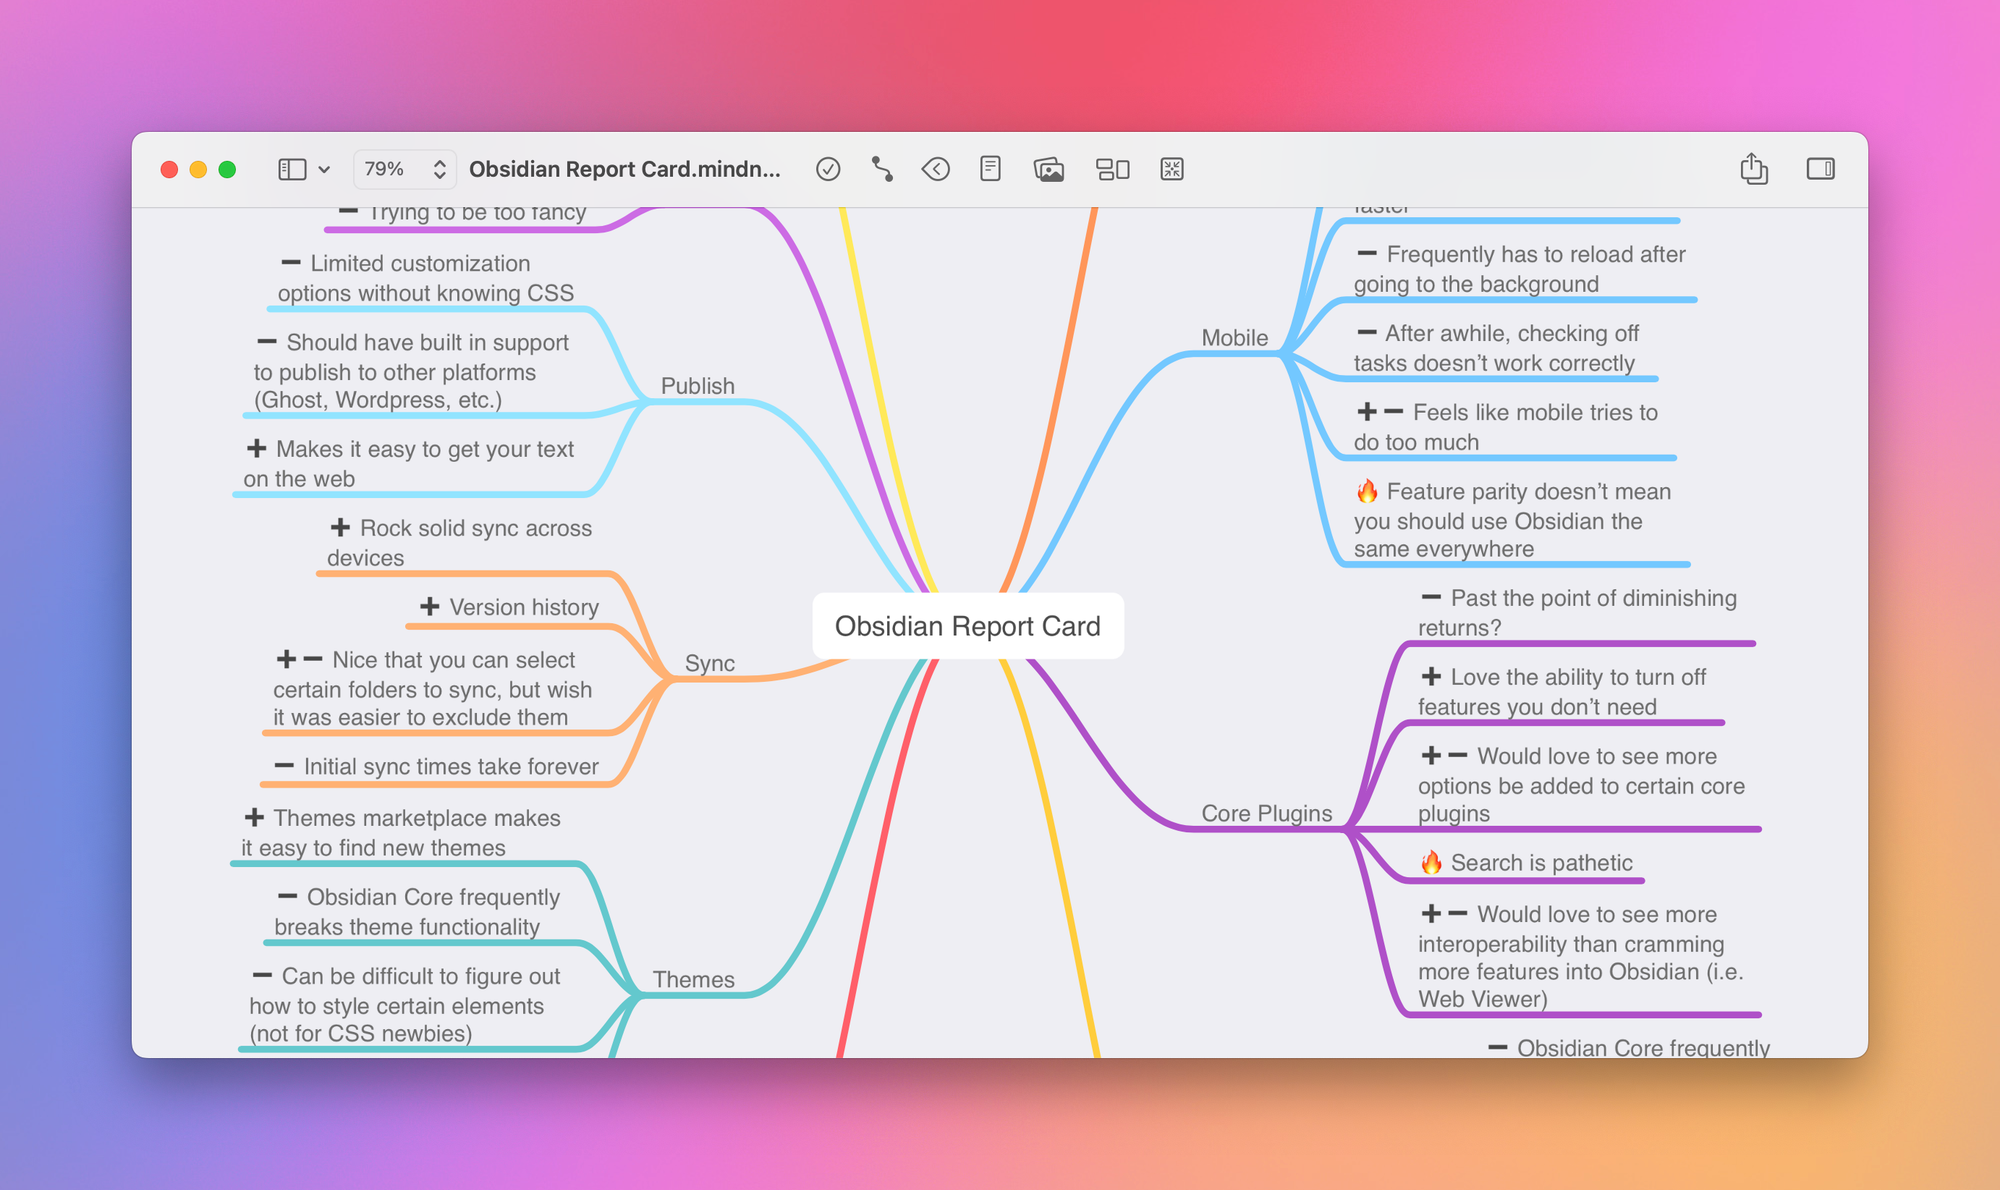Click the layout options toolbar icon
This screenshot has width=2000, height=1190.
1112,169
